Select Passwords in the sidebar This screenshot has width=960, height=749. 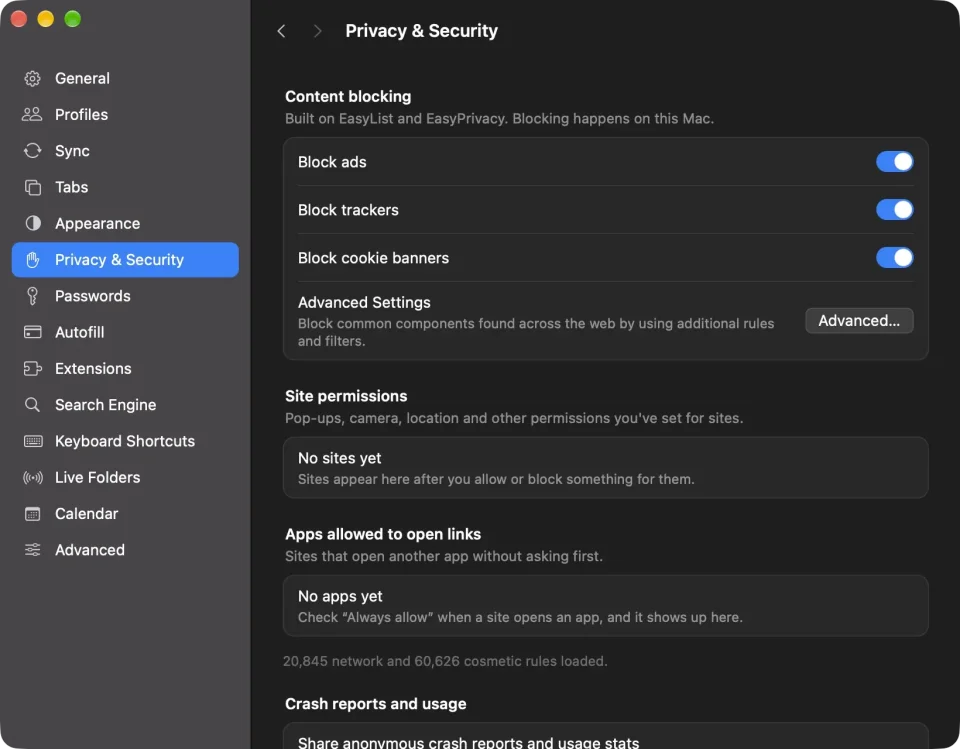(125, 296)
